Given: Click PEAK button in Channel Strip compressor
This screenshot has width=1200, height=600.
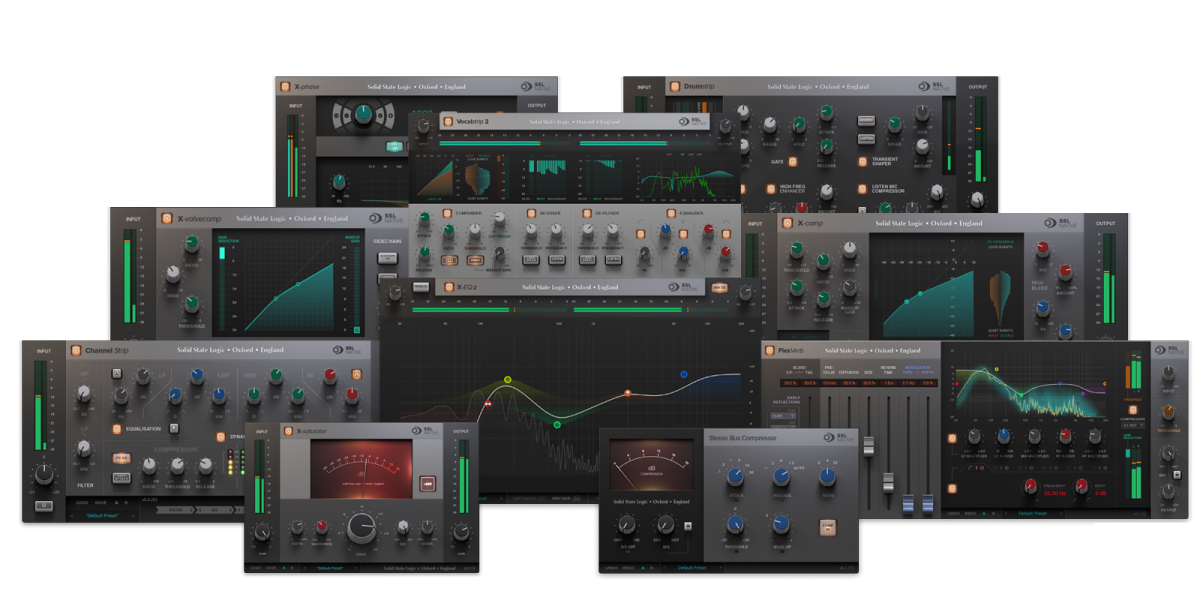Looking at the screenshot, I should click(x=121, y=458).
